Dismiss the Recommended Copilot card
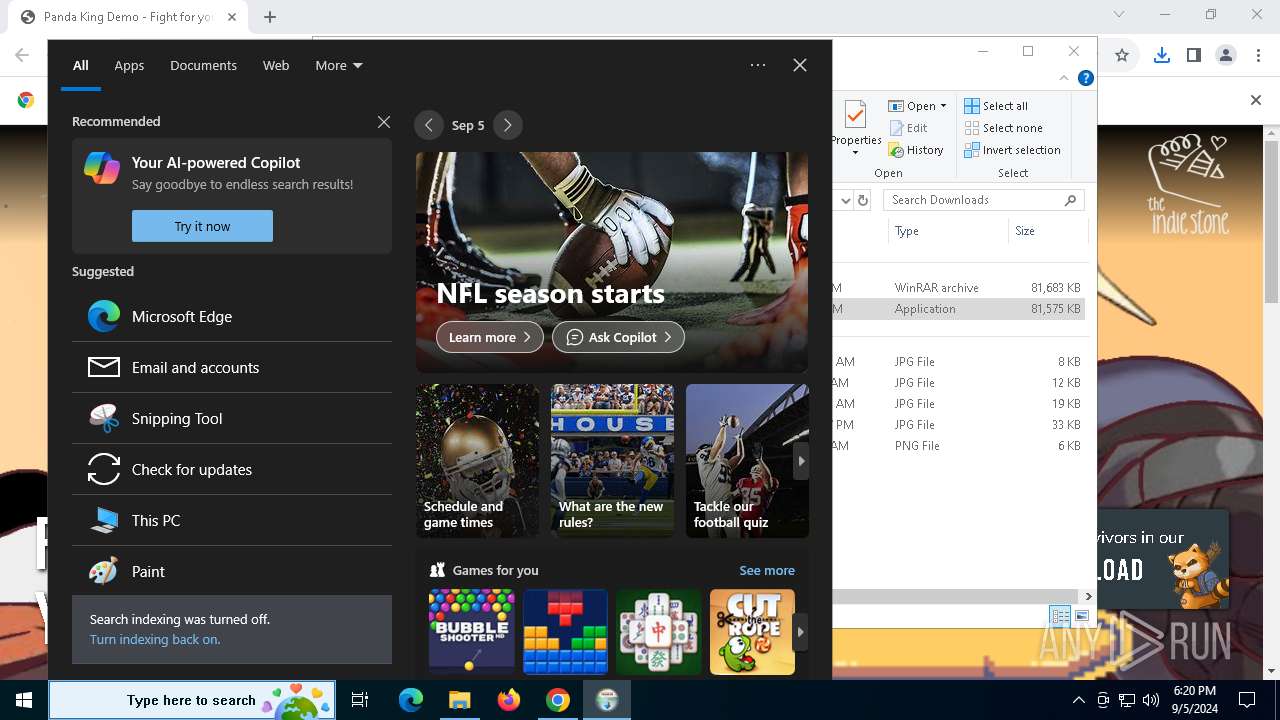The height and width of the screenshot is (720, 1280). (x=384, y=121)
